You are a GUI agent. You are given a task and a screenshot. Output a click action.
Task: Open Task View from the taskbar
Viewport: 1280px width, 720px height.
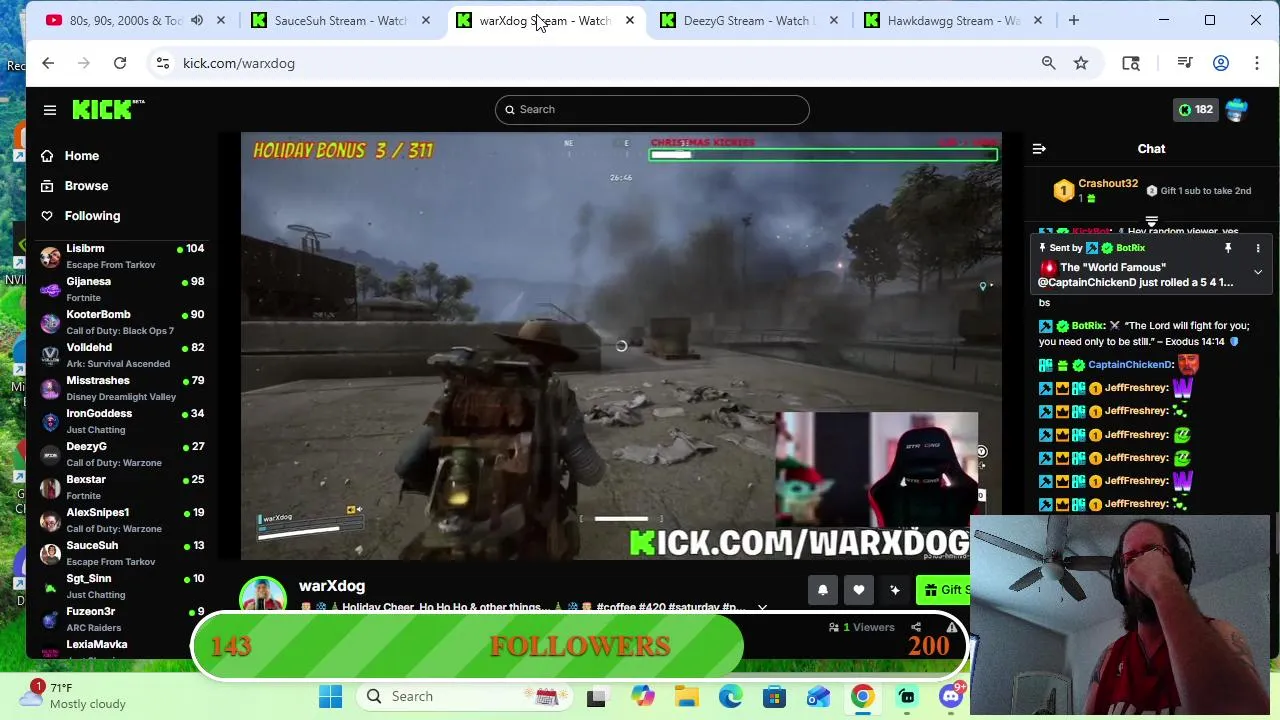[596, 697]
